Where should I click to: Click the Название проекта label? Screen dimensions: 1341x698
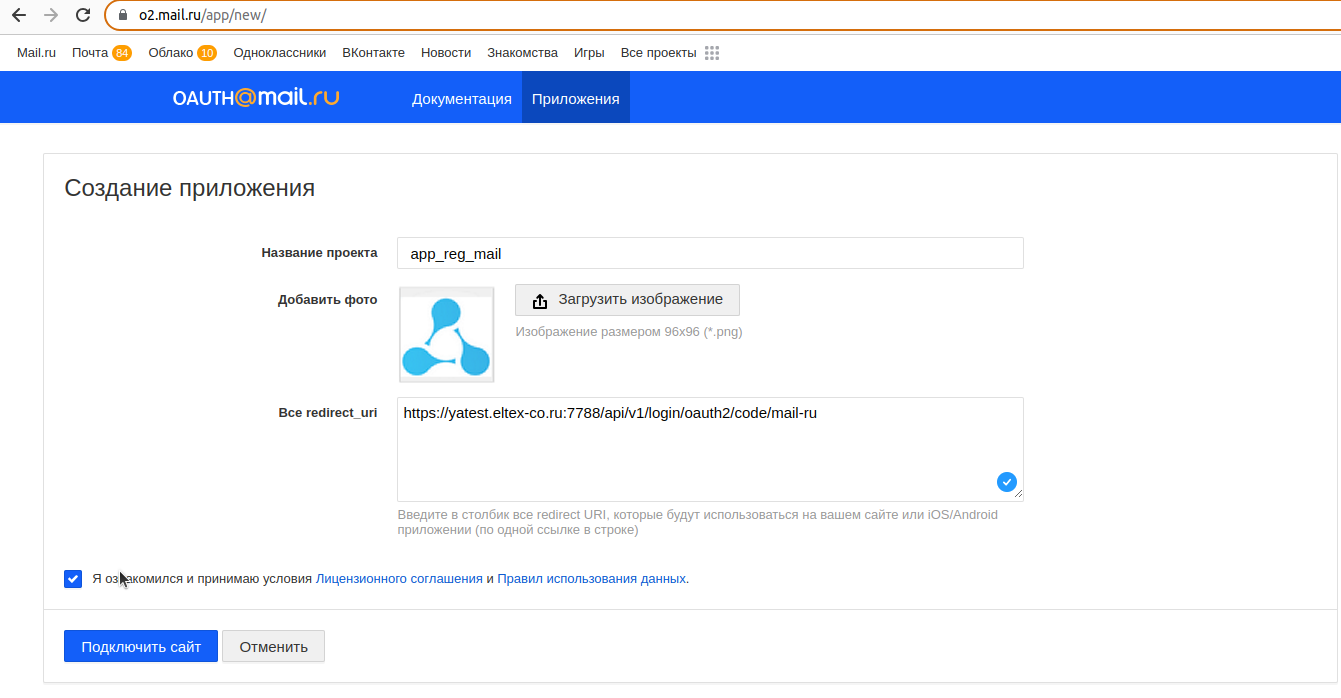click(320, 253)
